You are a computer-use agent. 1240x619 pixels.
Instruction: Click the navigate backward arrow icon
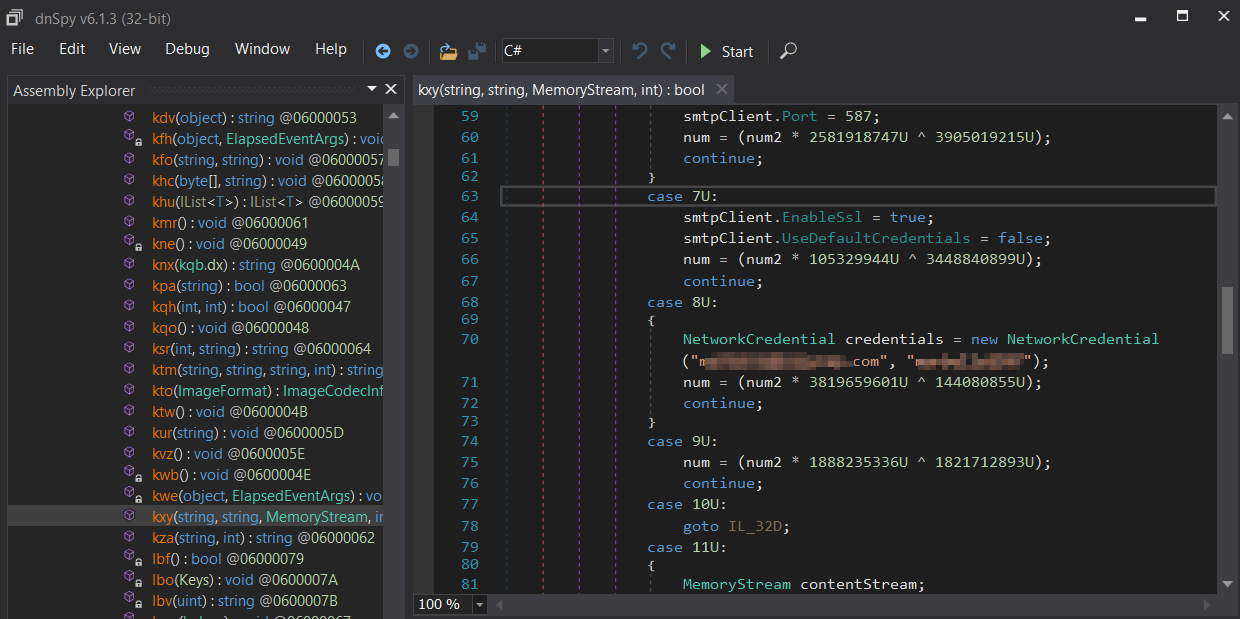pyautogui.click(x=383, y=51)
